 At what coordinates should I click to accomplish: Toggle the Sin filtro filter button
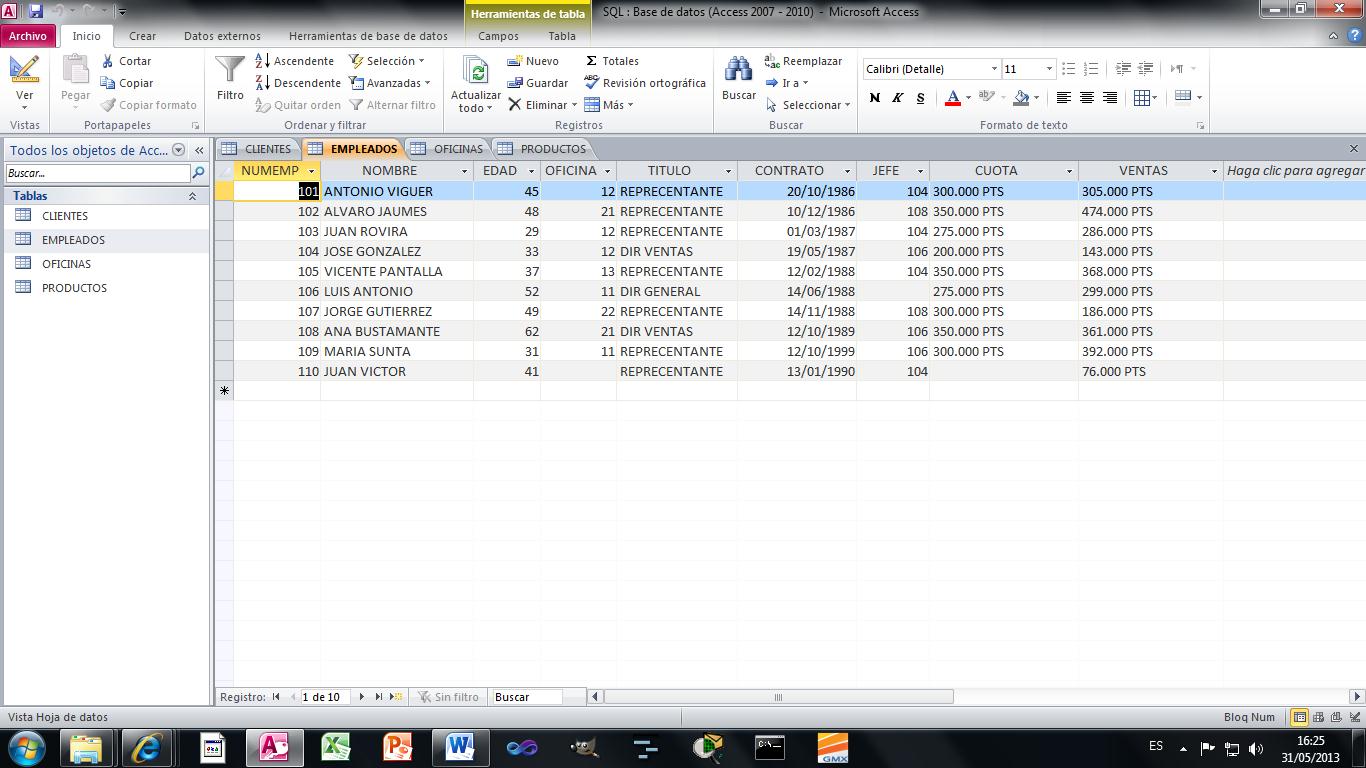click(448, 697)
